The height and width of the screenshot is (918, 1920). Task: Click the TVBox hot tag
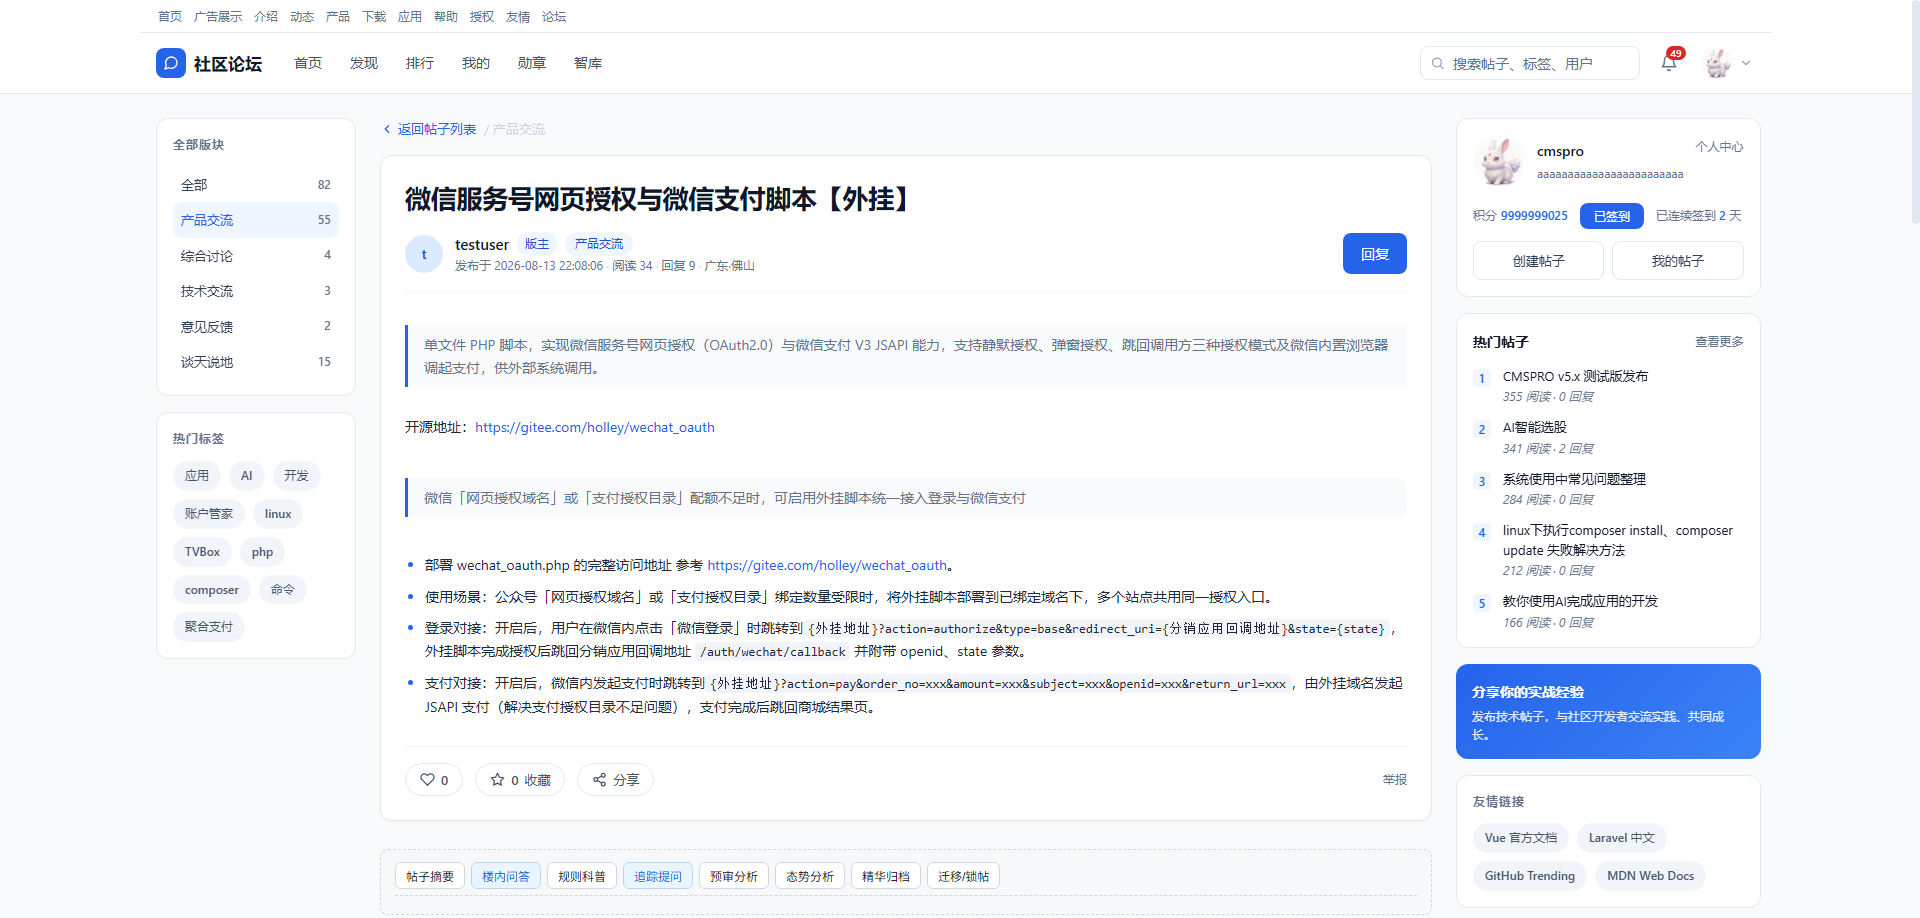(202, 552)
